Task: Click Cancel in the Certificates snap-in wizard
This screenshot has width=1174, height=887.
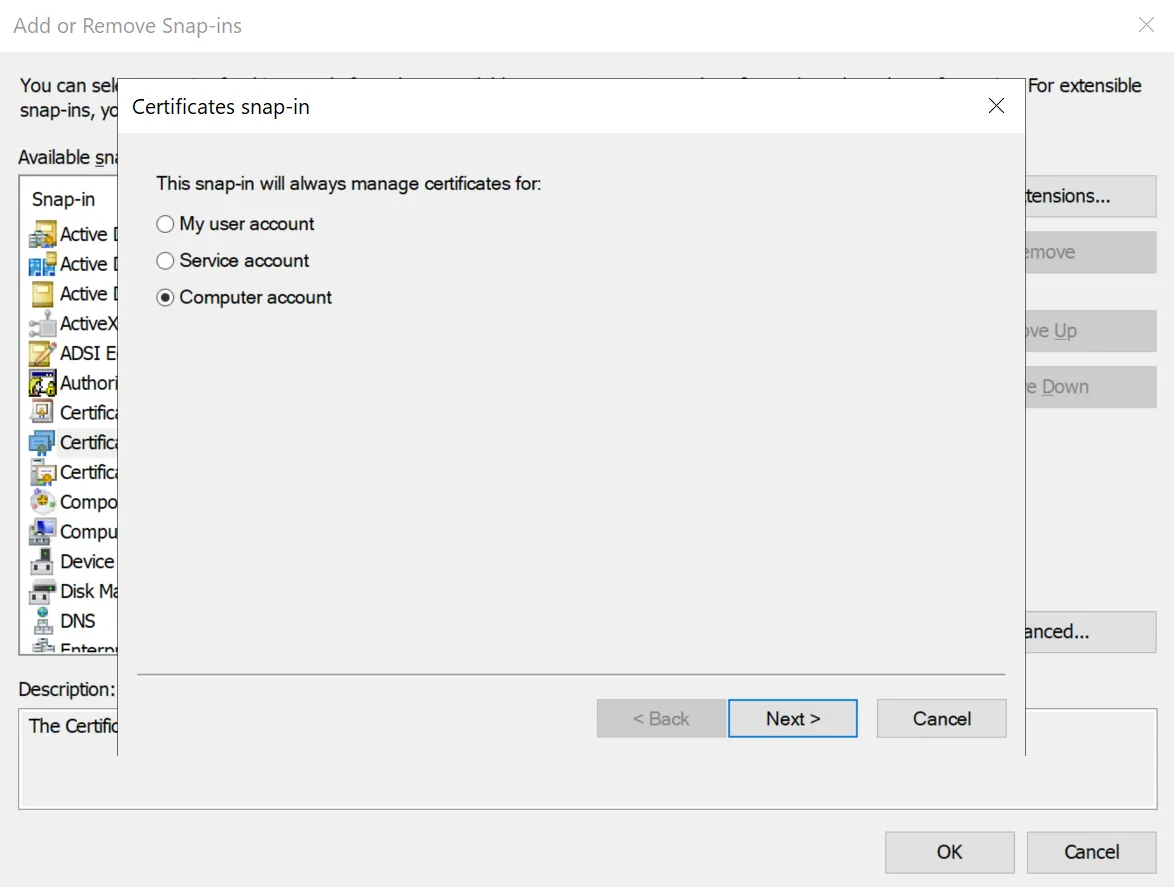Action: 941,719
